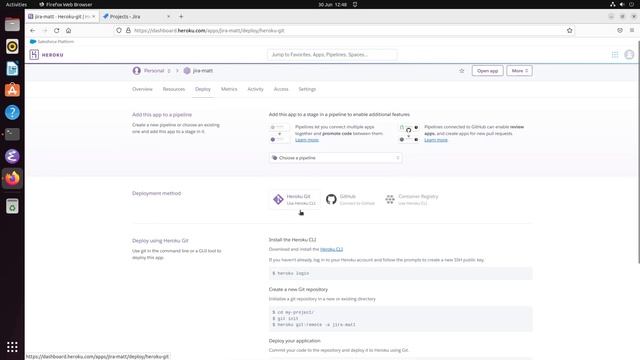Click the heroku login command block
Viewport: 640px width, 360px height.
400,273
